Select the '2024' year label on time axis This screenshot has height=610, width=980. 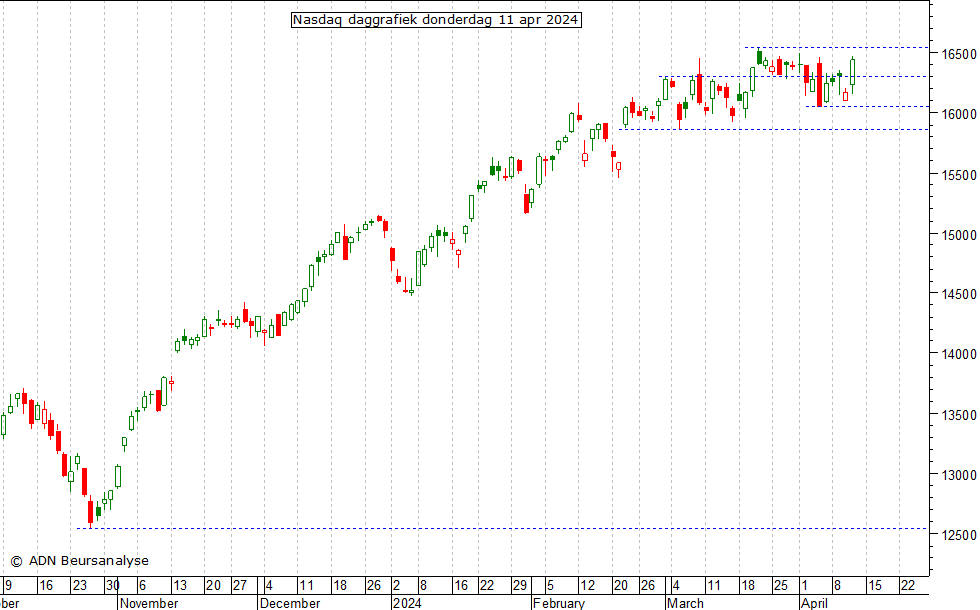407,603
